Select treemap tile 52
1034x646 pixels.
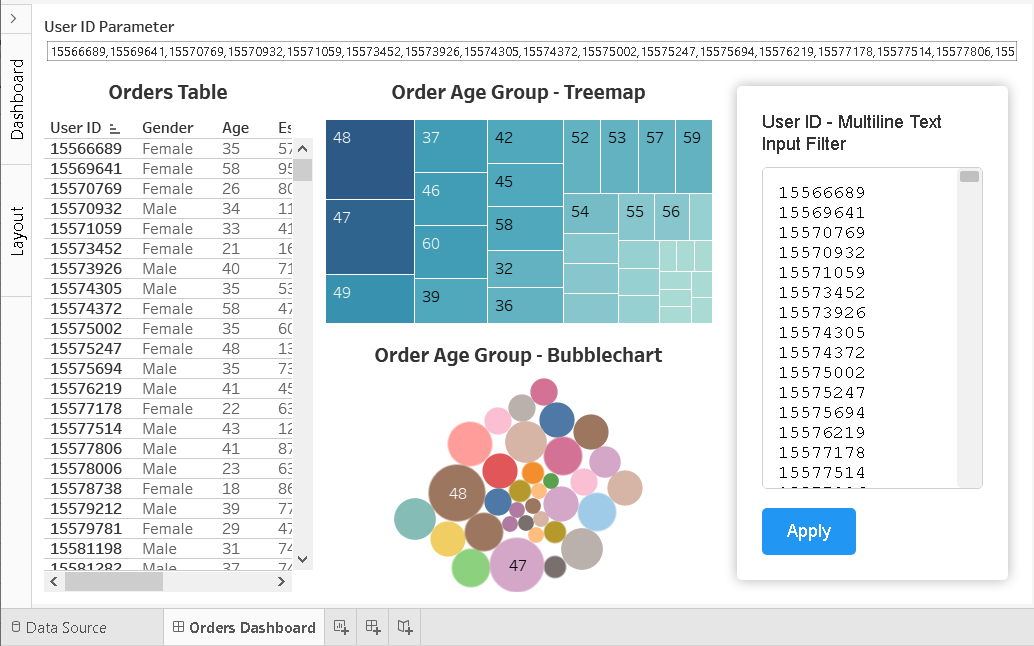pyautogui.click(x=582, y=156)
